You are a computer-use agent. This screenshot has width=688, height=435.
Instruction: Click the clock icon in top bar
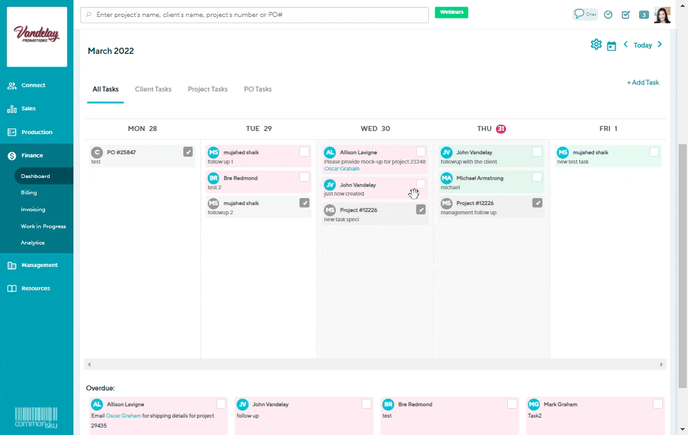(608, 15)
